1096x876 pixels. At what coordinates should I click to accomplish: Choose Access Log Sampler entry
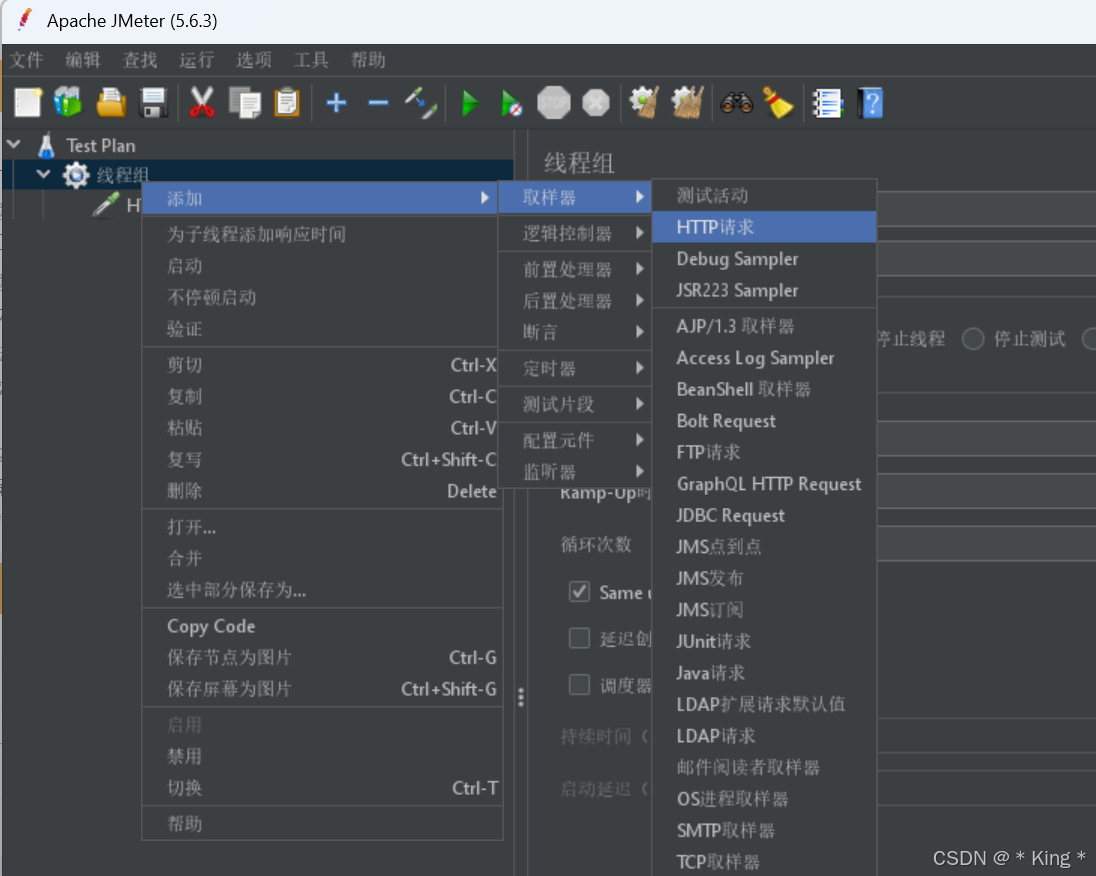click(764, 358)
